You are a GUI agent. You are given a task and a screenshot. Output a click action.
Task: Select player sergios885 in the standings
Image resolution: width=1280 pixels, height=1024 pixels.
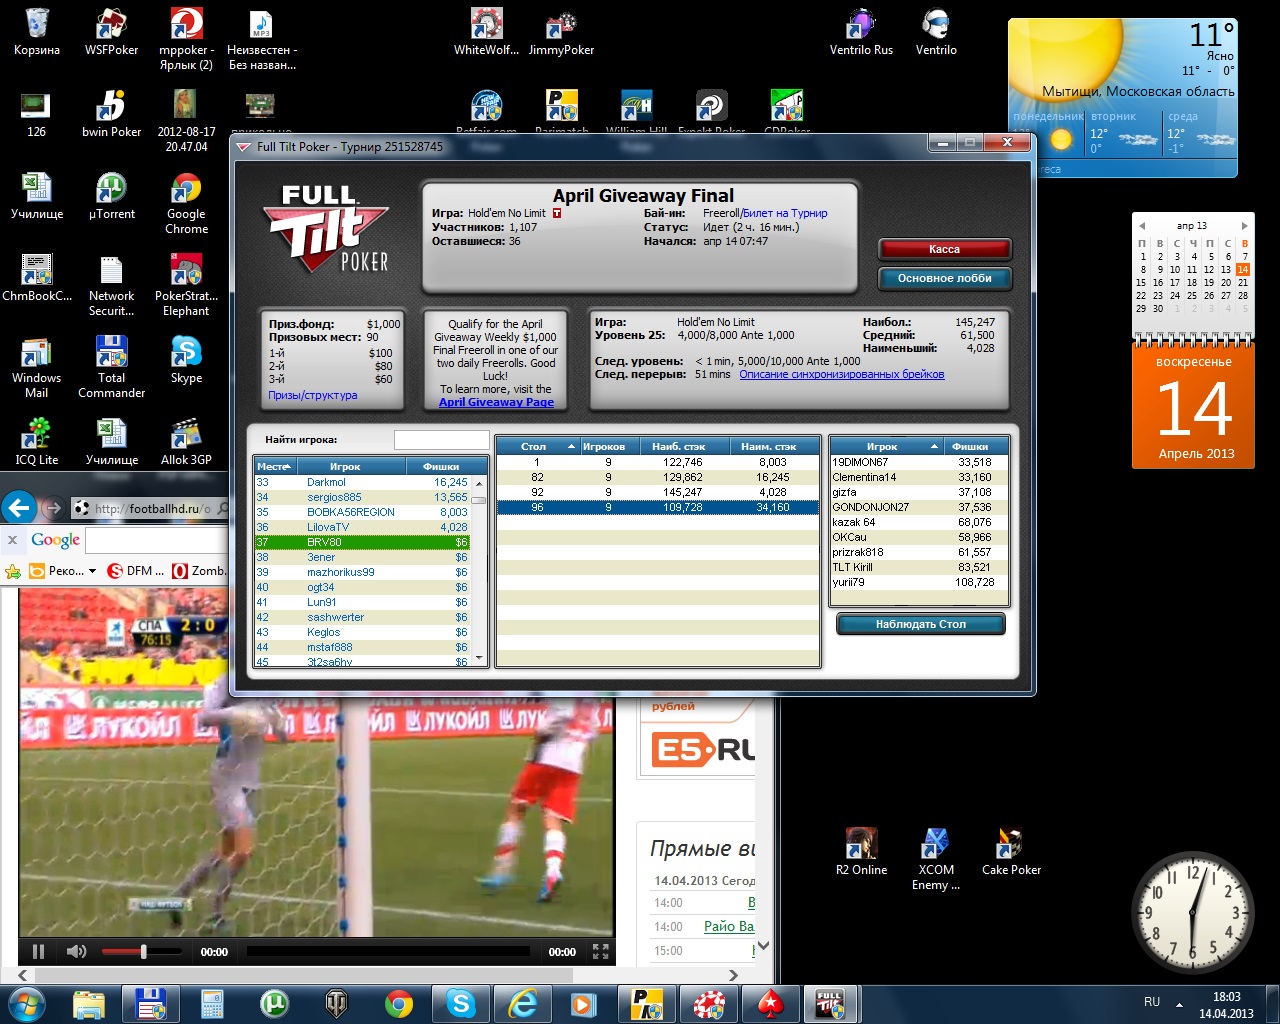tap(363, 497)
